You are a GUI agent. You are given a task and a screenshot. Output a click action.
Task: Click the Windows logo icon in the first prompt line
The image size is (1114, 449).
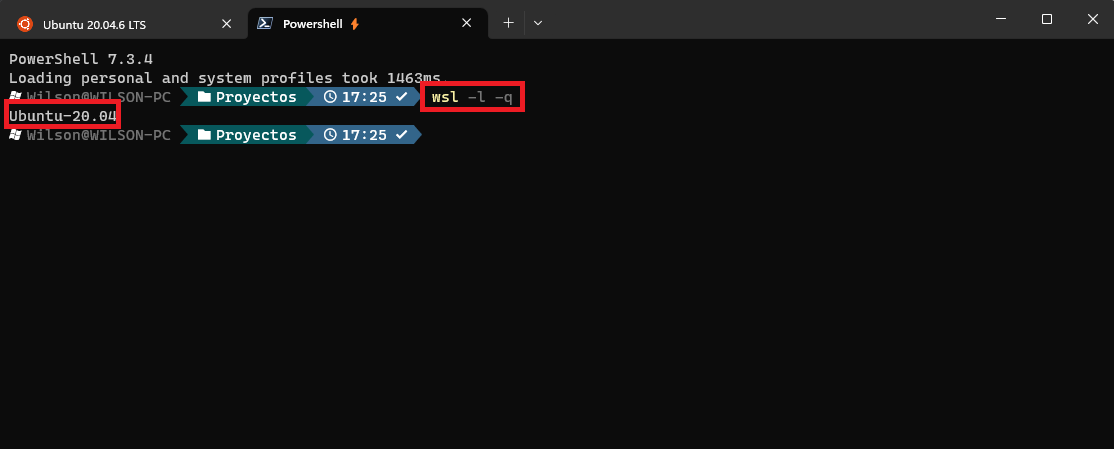(16, 97)
